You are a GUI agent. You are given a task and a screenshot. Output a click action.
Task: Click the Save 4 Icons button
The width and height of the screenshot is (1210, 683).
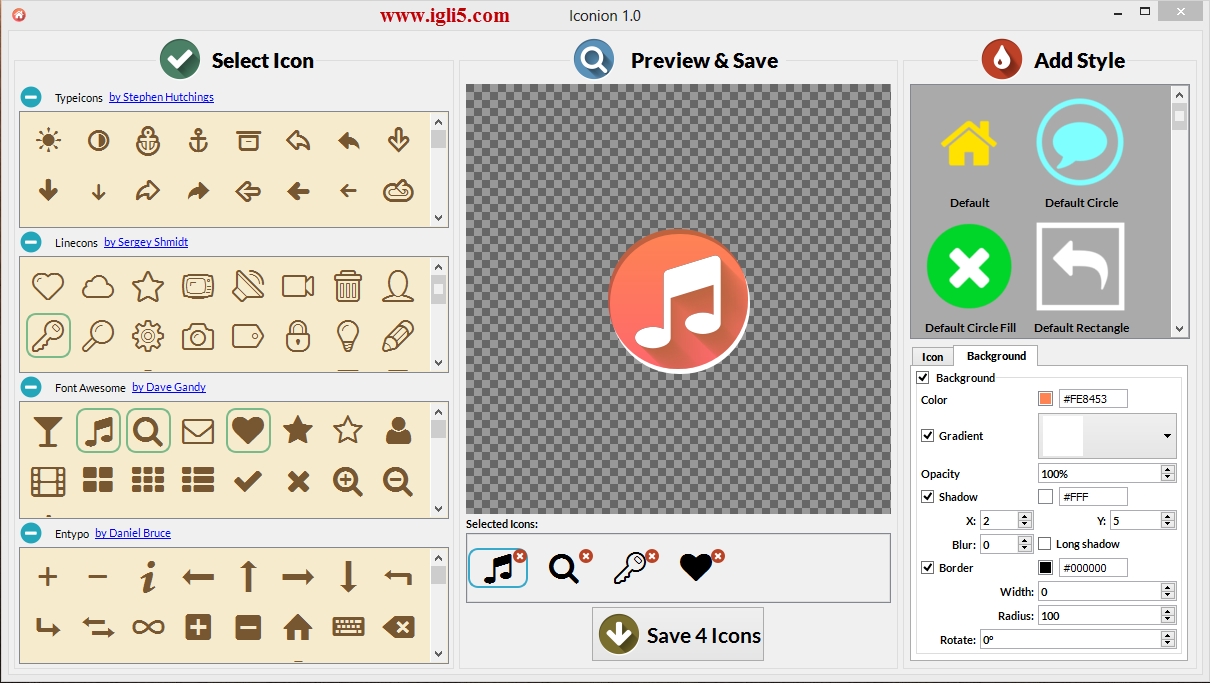[678, 635]
